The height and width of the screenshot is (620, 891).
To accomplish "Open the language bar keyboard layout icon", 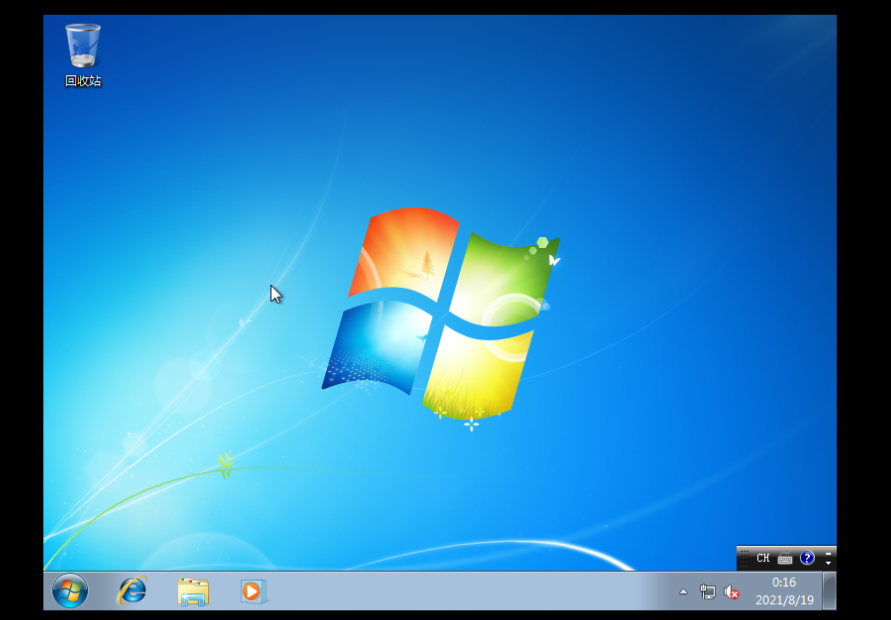I will coord(785,559).
